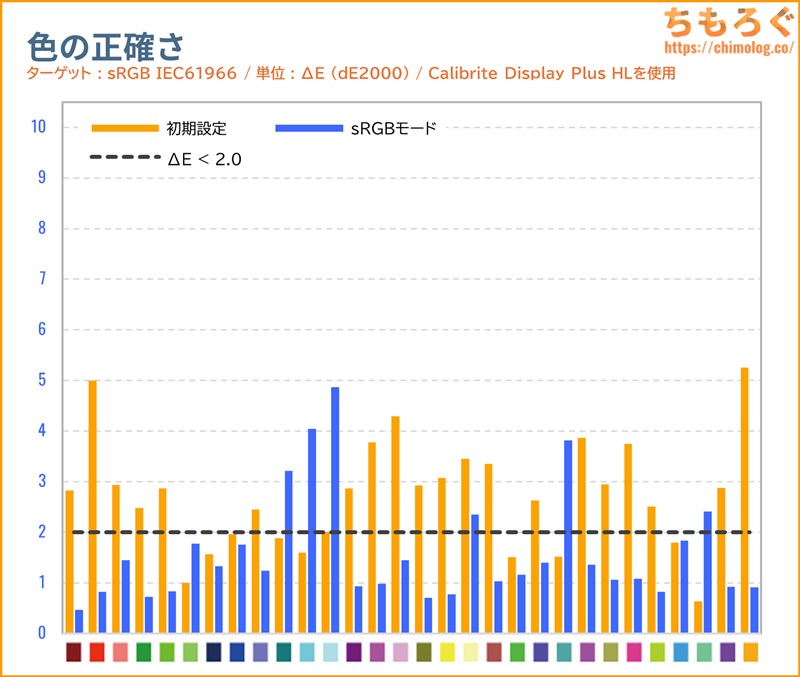Select the hot pink magenta swatch
The height and width of the screenshot is (677, 800).
633,652
